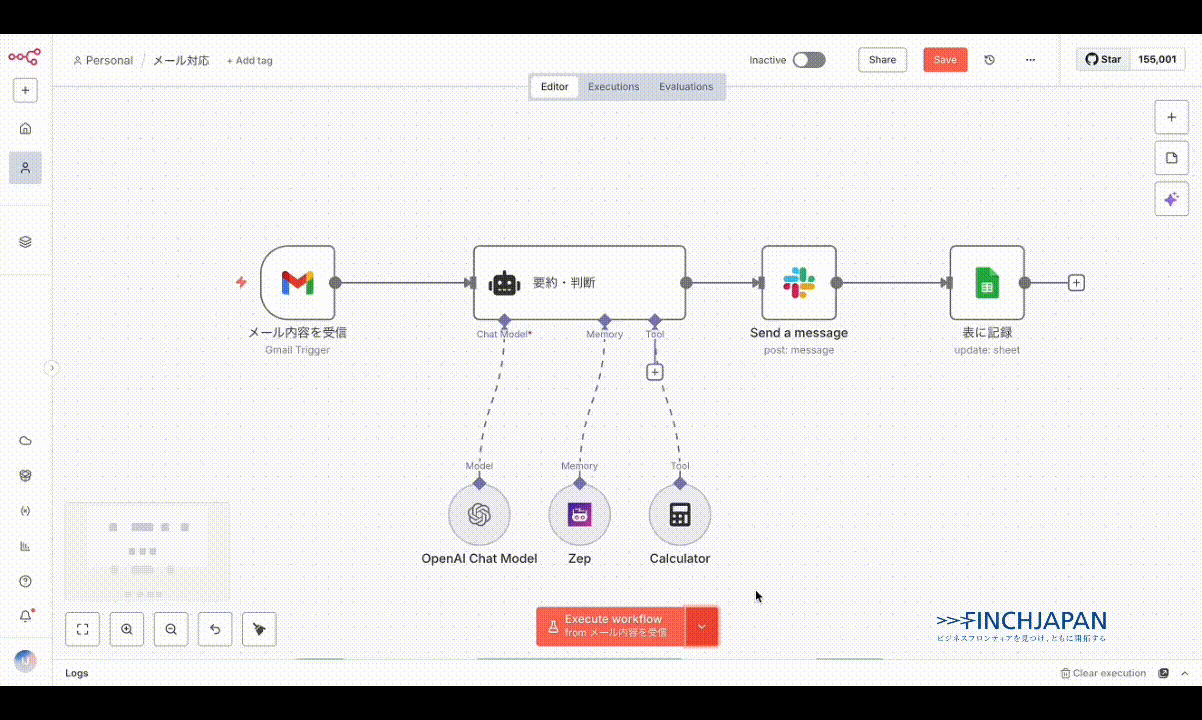Viewport: 1202px width, 720px height.
Task: Toggle the workflow Inactive switch
Action: [x=809, y=60]
